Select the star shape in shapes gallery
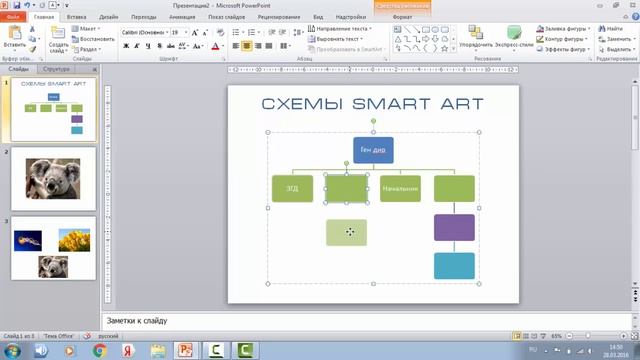 click(444, 49)
